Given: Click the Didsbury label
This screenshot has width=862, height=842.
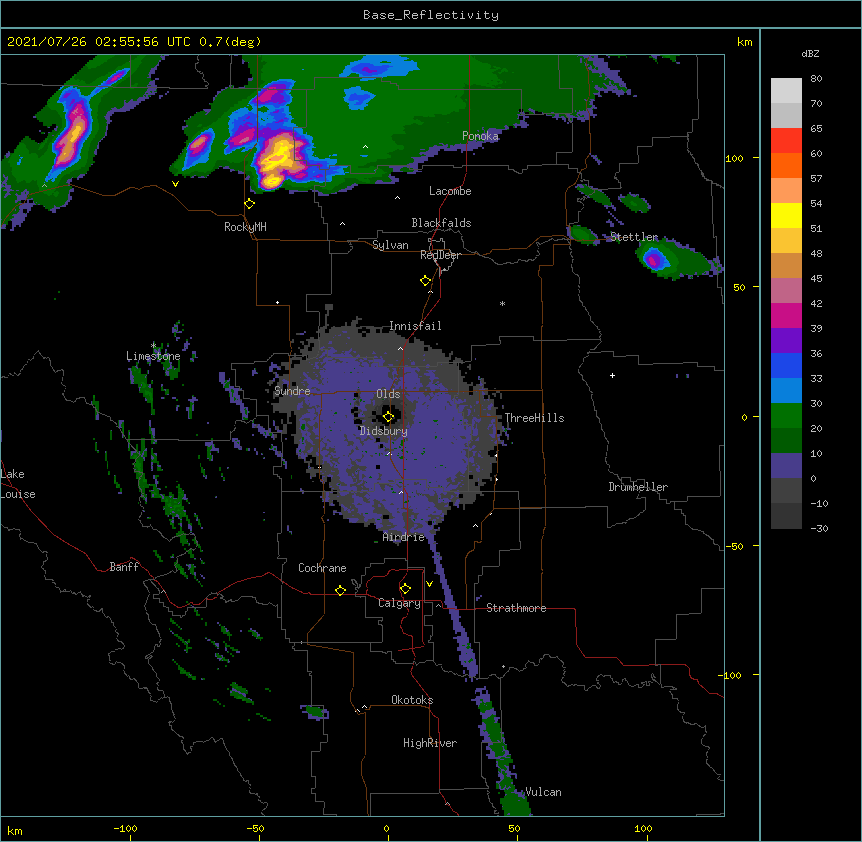Looking at the screenshot, I should [x=384, y=431].
